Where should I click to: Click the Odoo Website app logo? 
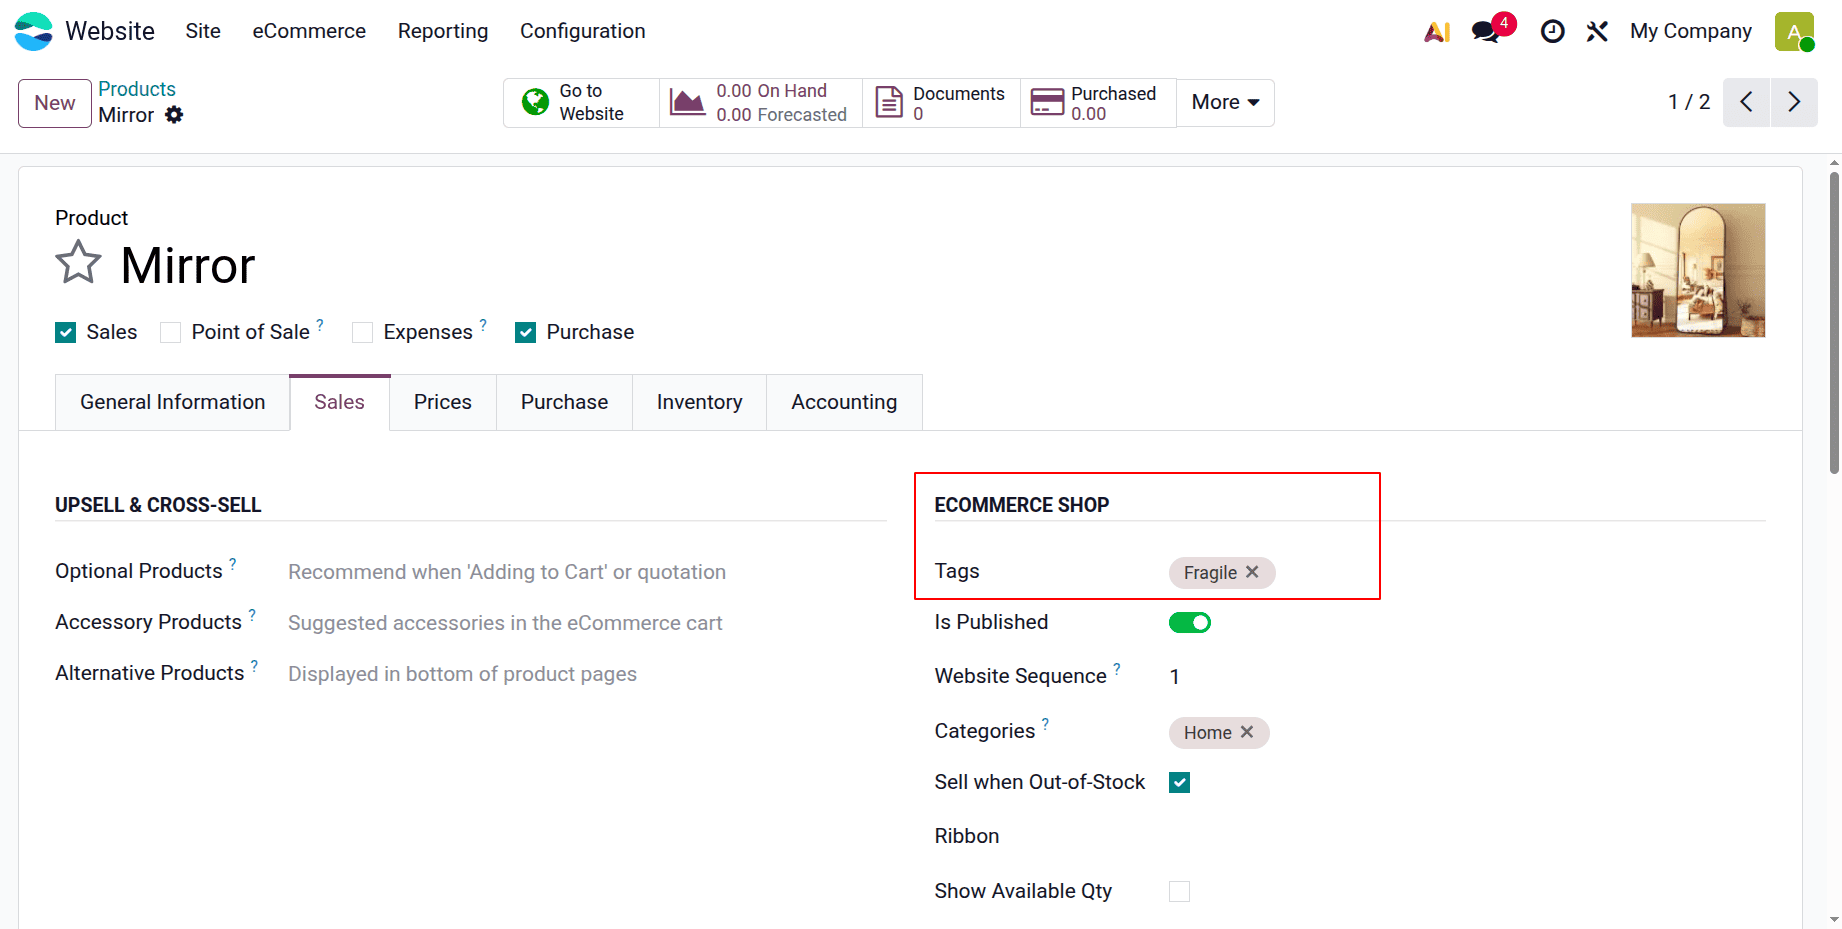click(34, 31)
